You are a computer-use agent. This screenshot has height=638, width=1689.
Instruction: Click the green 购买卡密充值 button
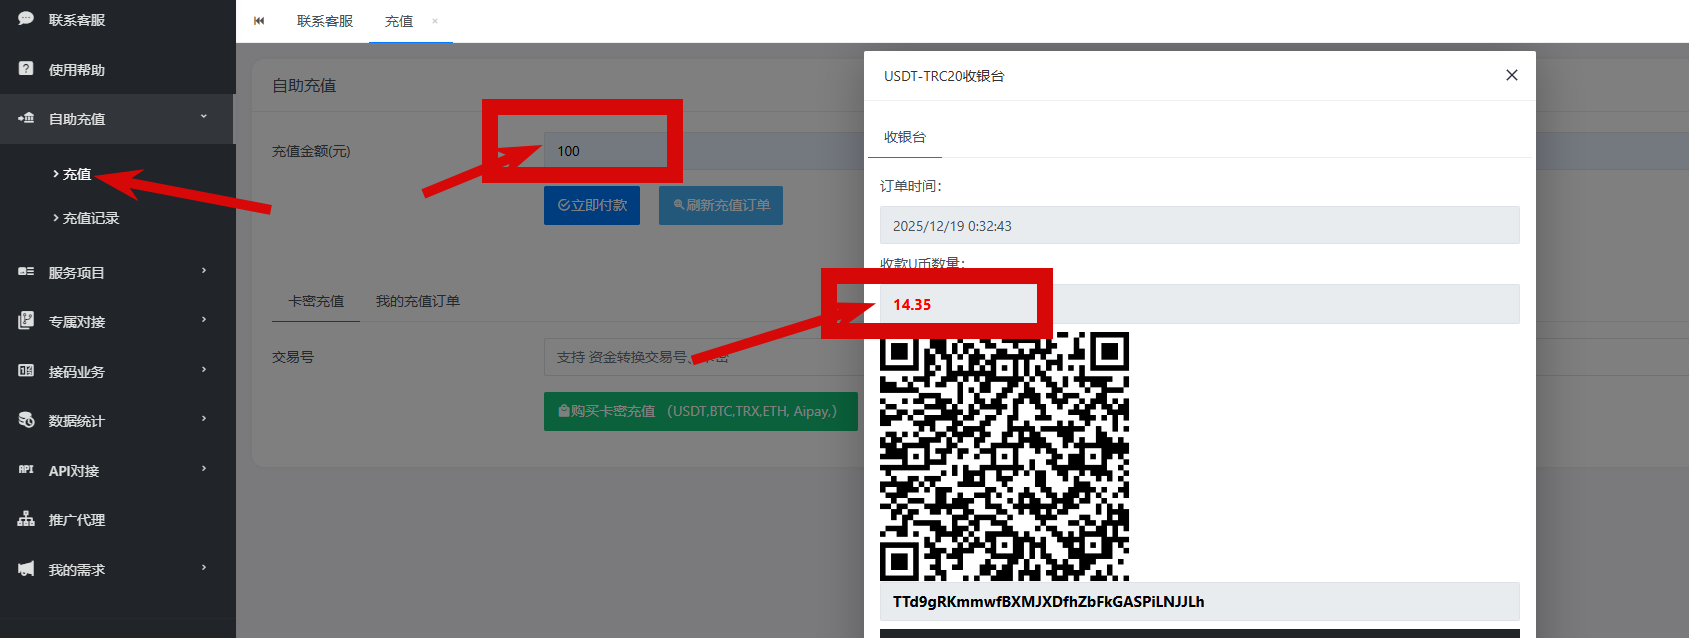pyautogui.click(x=701, y=411)
